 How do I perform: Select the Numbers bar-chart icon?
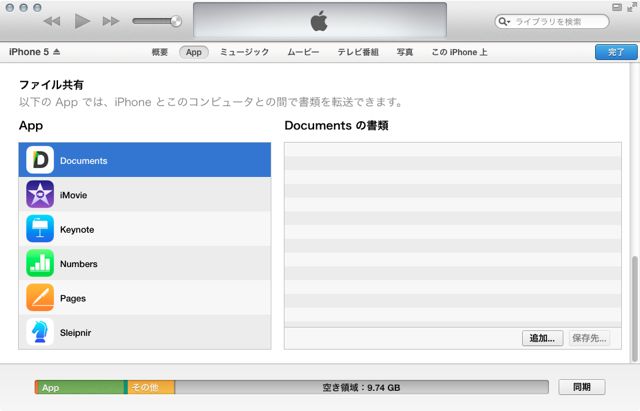pyautogui.click(x=40, y=263)
